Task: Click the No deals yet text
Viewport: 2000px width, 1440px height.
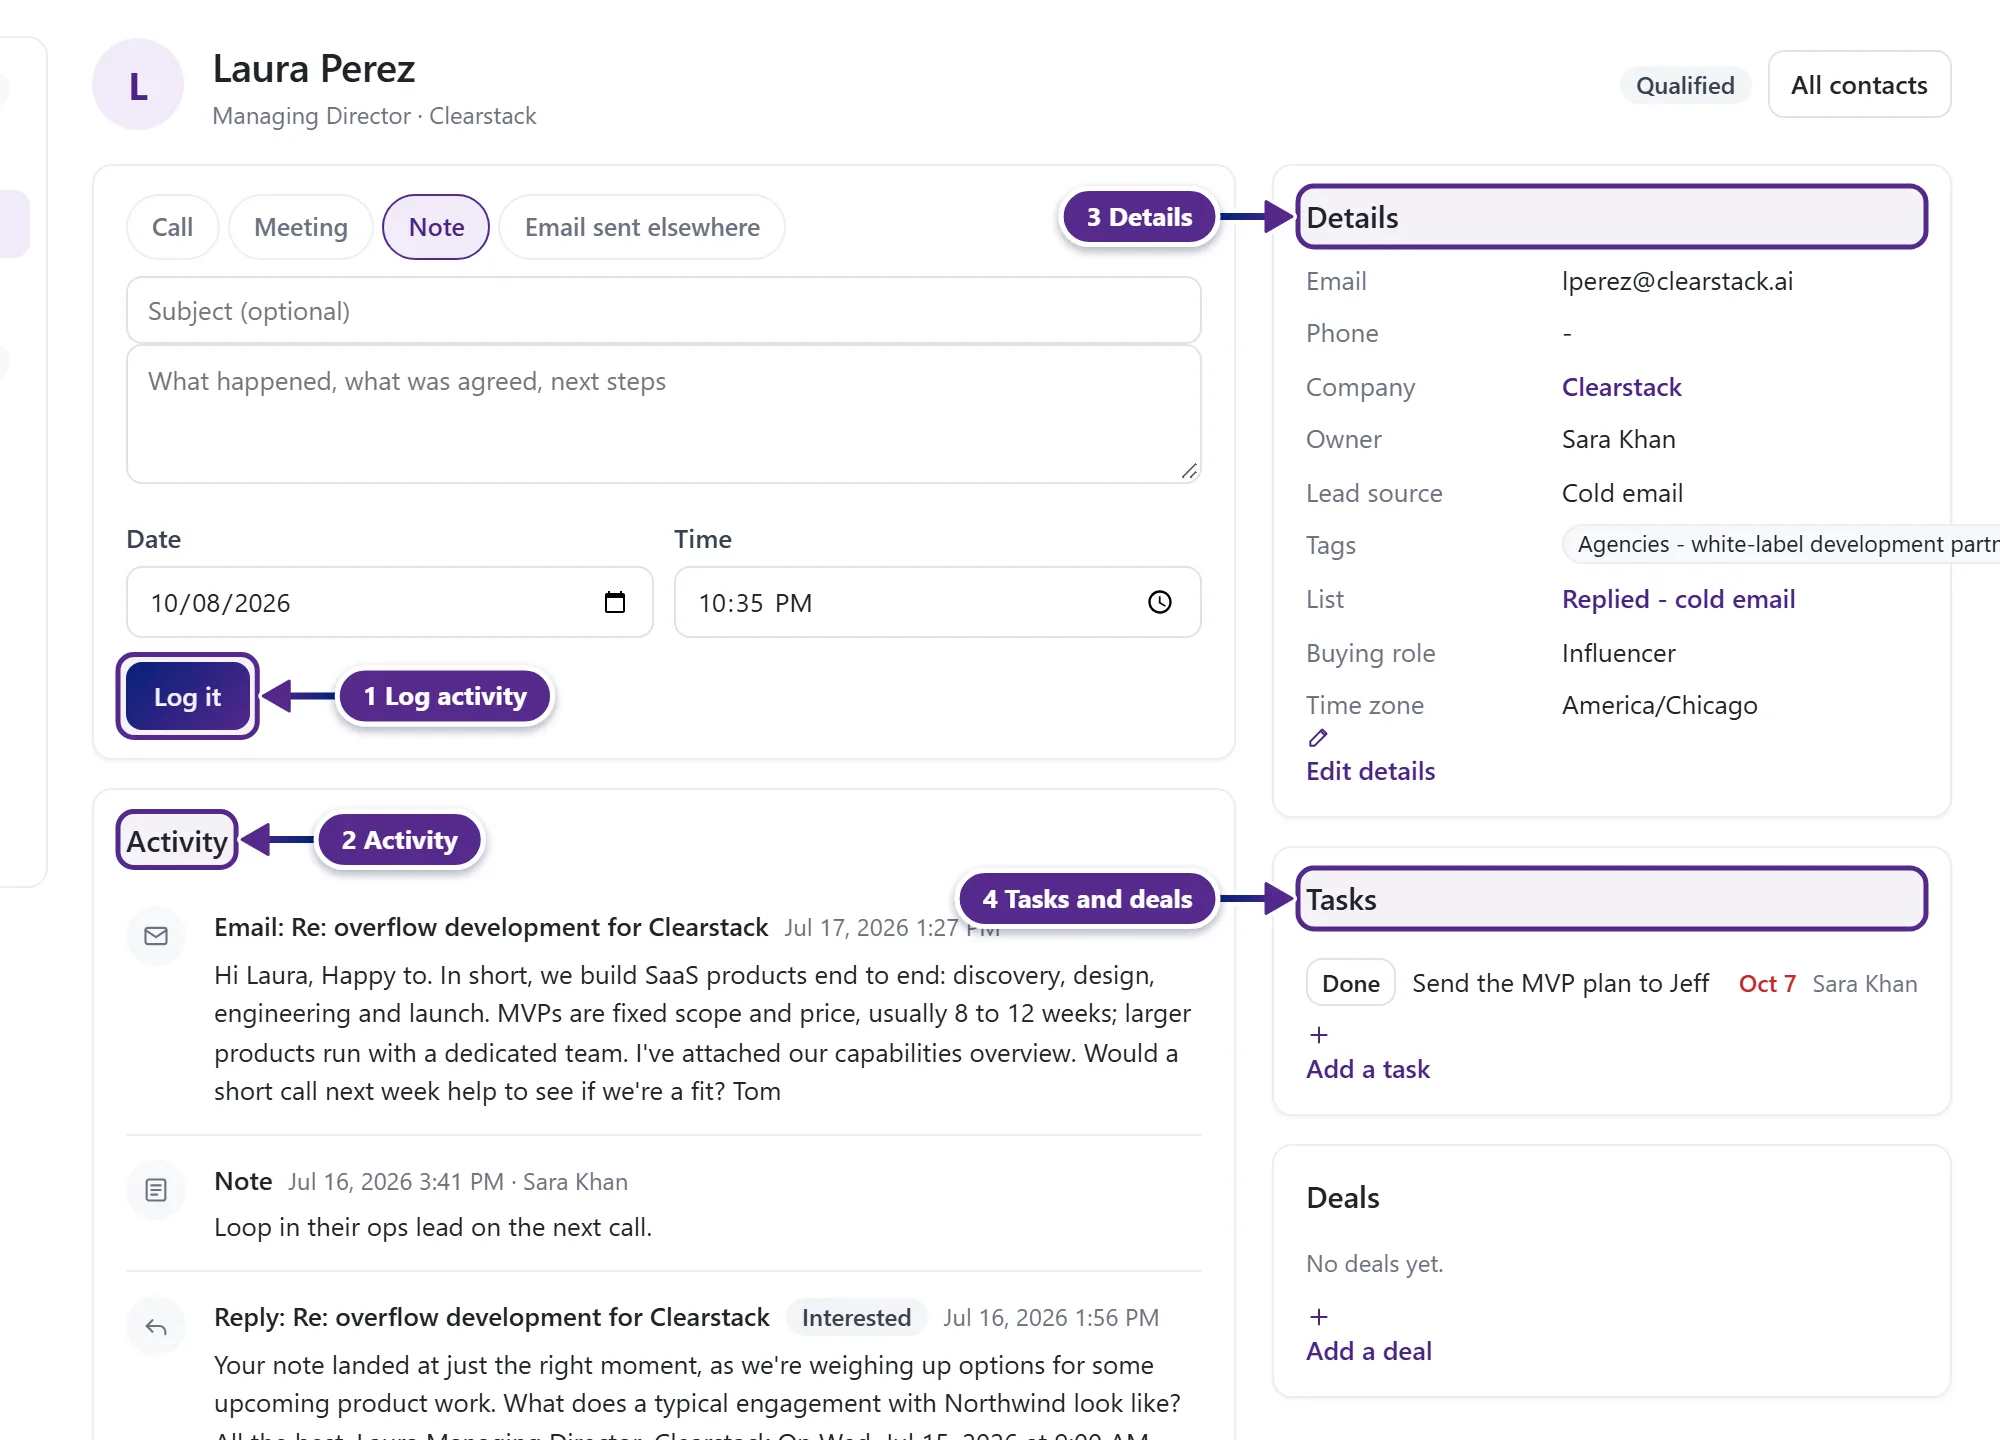Action: (x=1375, y=1264)
